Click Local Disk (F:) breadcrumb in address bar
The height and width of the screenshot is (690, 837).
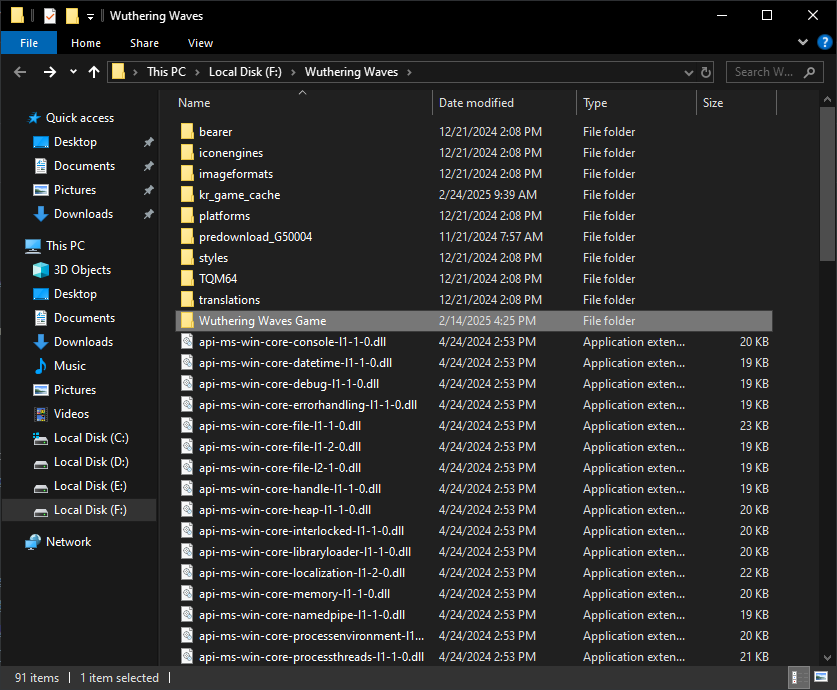click(x=245, y=72)
